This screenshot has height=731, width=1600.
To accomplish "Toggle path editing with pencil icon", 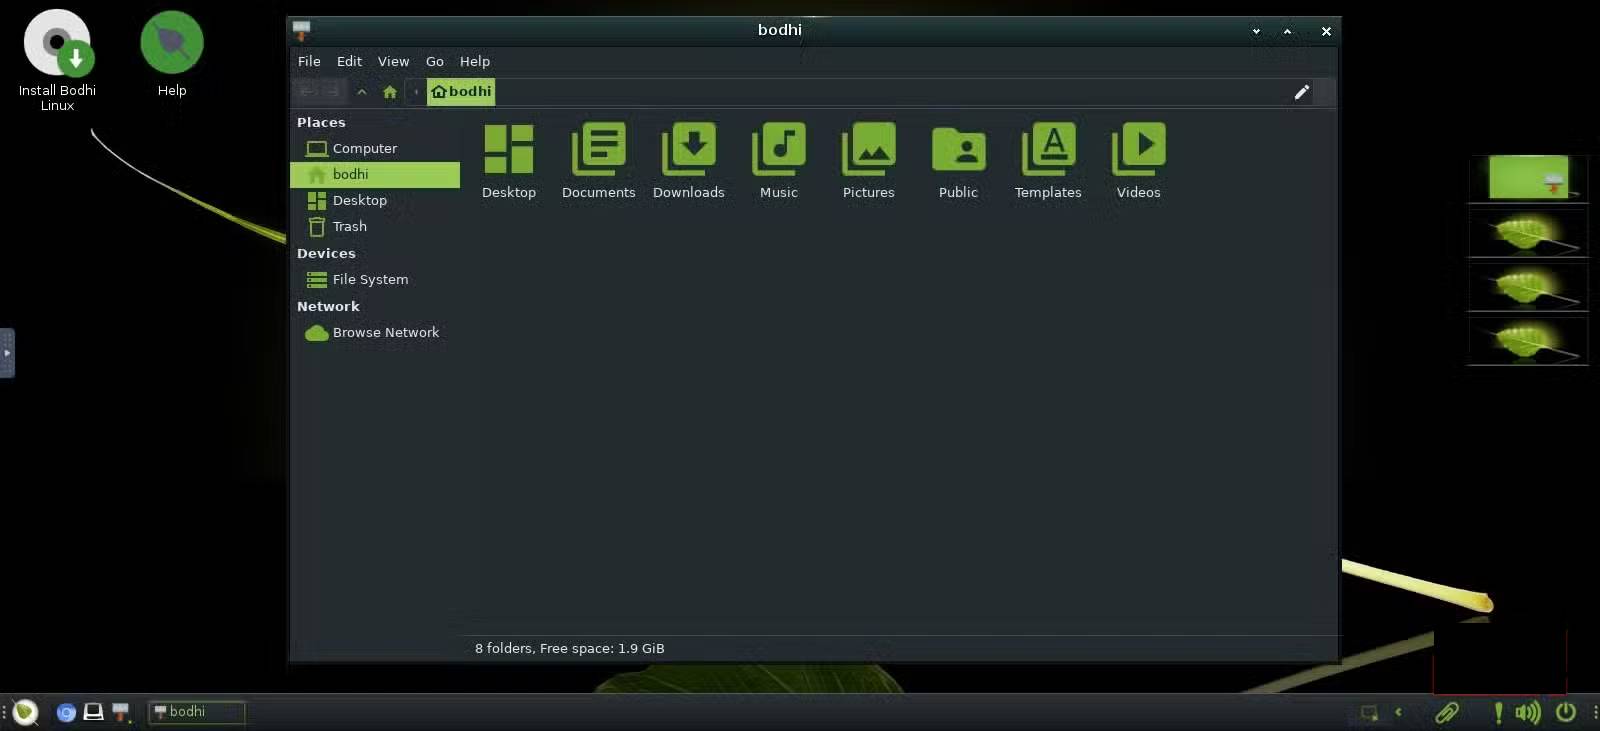I will 1302,92.
